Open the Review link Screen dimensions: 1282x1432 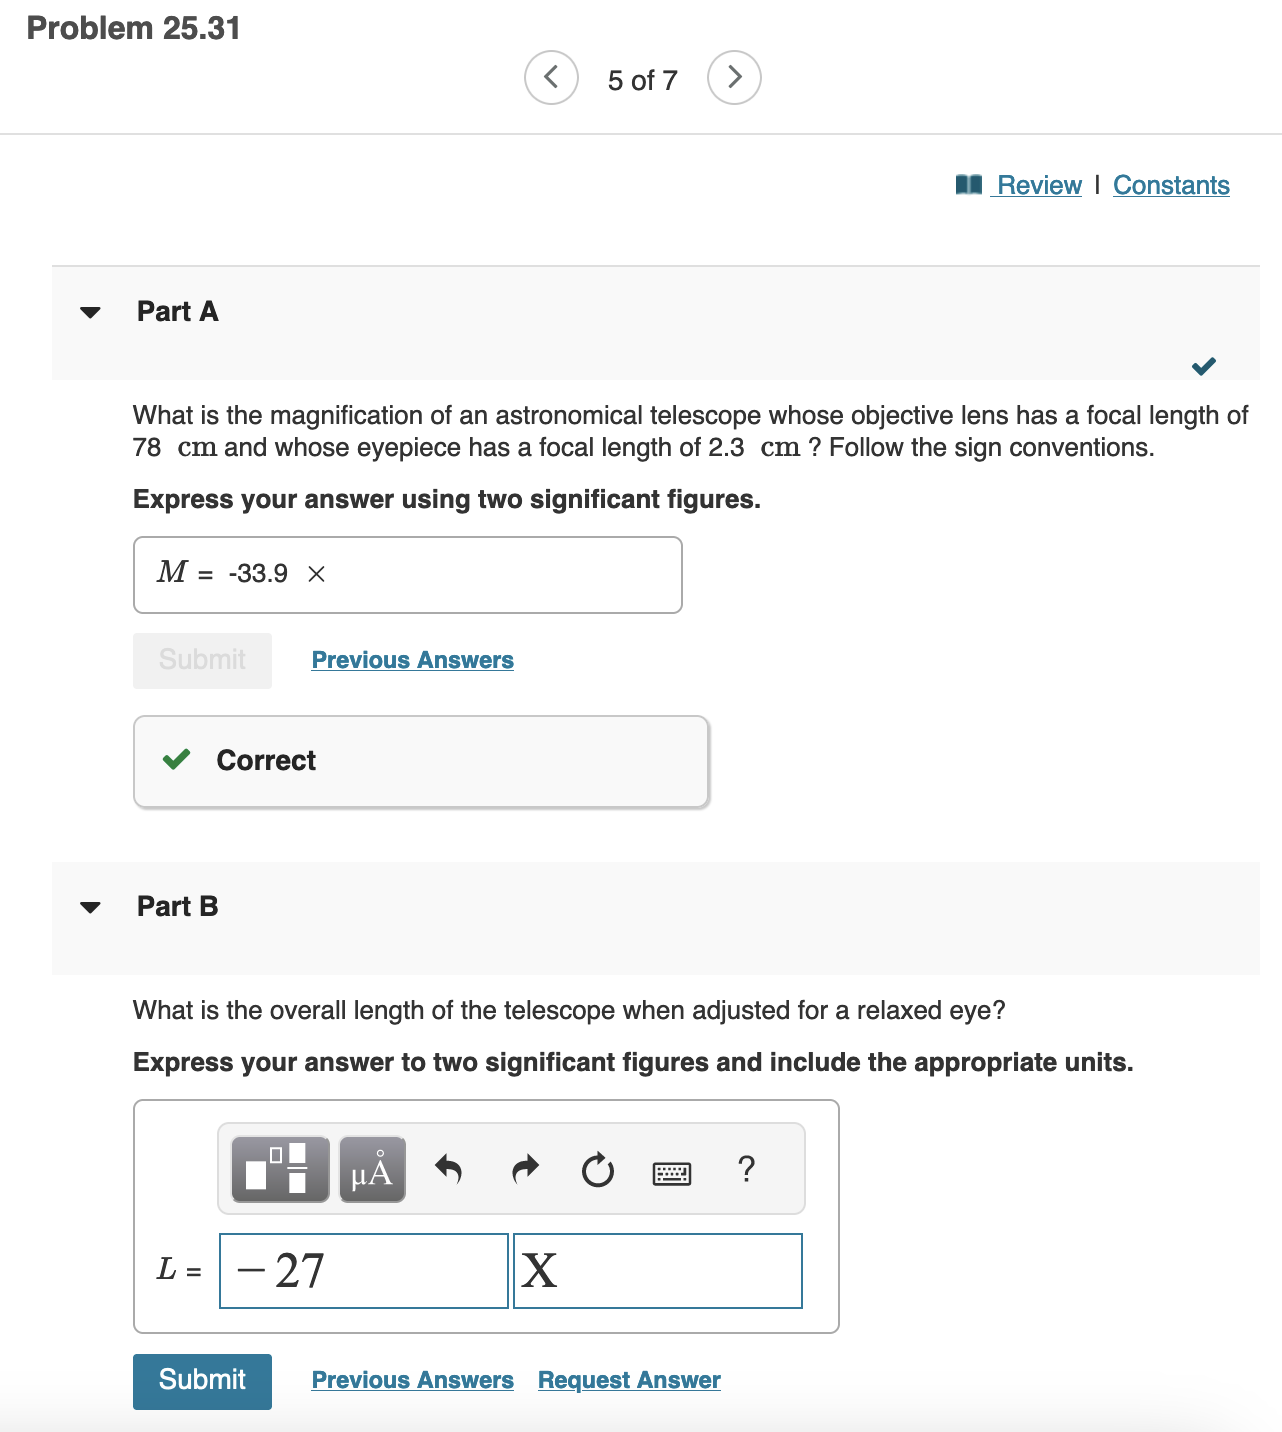point(1038,184)
